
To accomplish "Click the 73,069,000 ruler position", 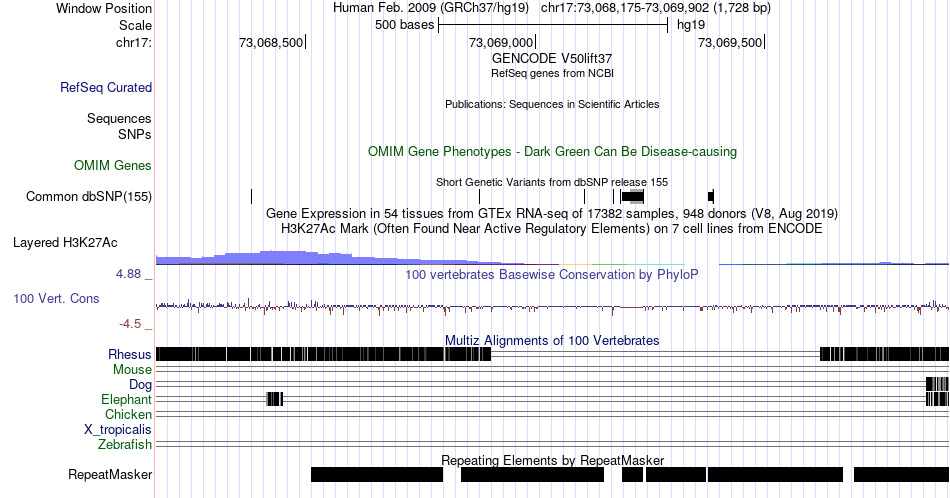I will coord(500,42).
